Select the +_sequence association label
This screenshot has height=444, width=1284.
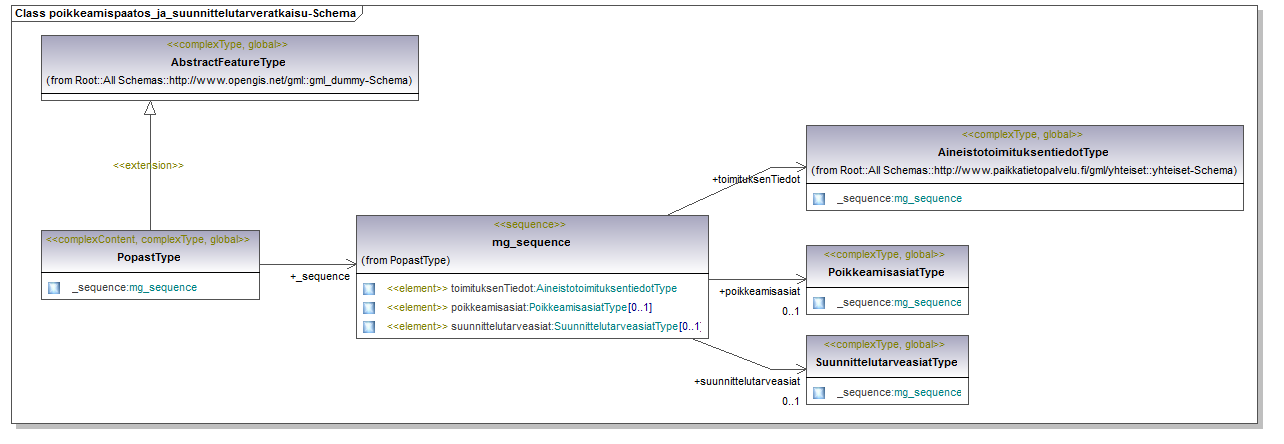point(320,276)
